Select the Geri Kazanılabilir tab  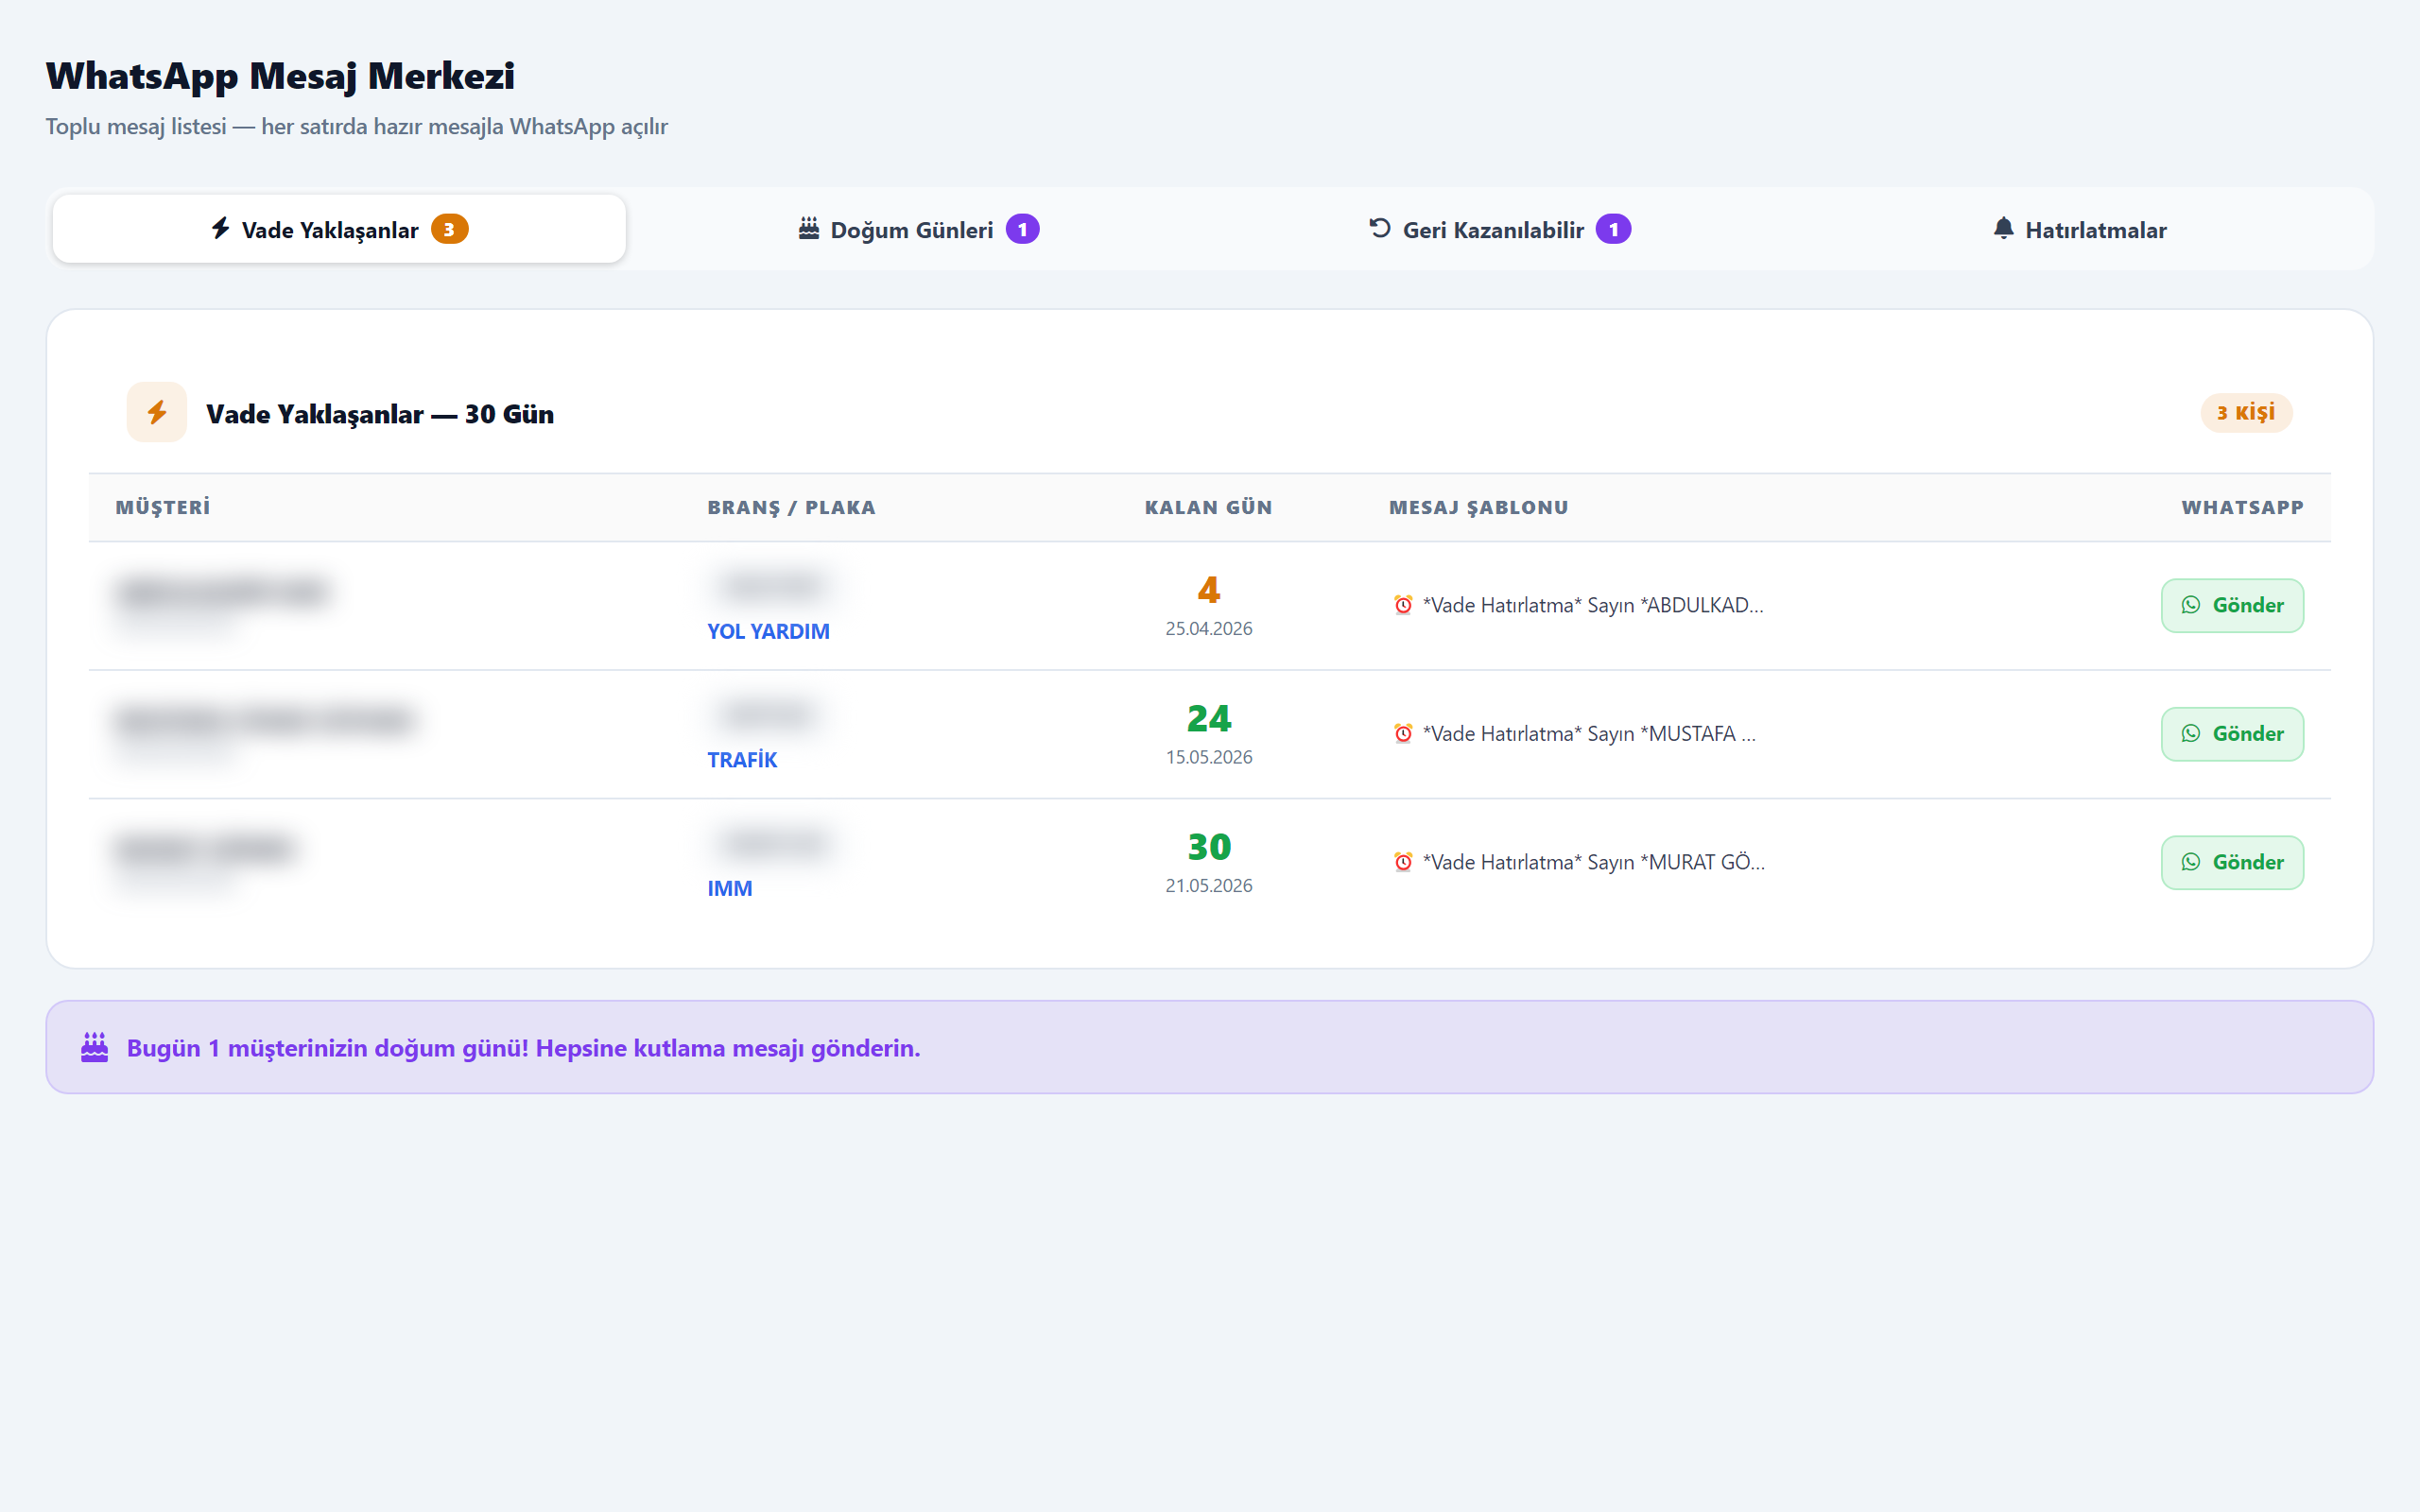click(1499, 229)
